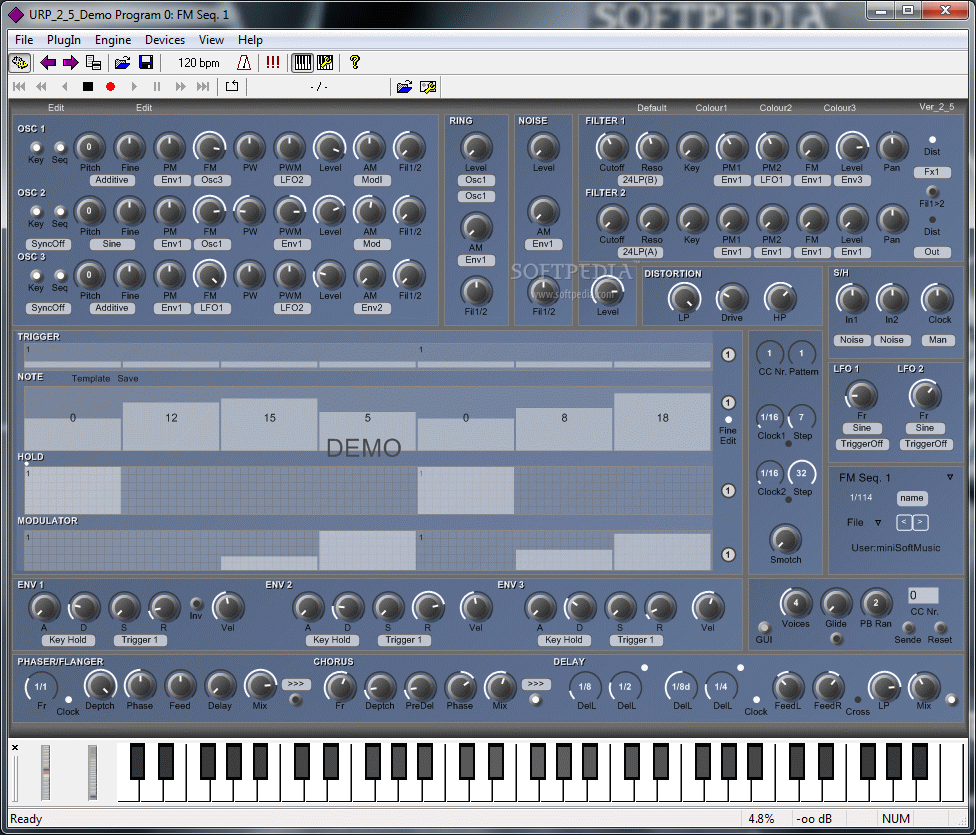The width and height of the screenshot is (976, 835).
Task: Expand the FM Seq. 1 program dropdown arrow
Action: tap(950, 478)
